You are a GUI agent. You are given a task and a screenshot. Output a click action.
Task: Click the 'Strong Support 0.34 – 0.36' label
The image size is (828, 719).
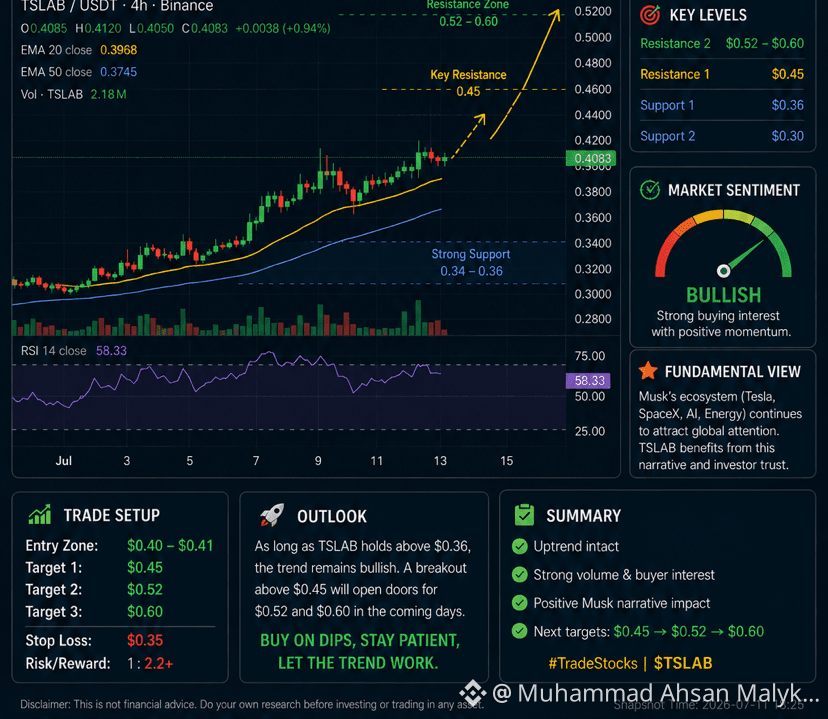coord(471,262)
